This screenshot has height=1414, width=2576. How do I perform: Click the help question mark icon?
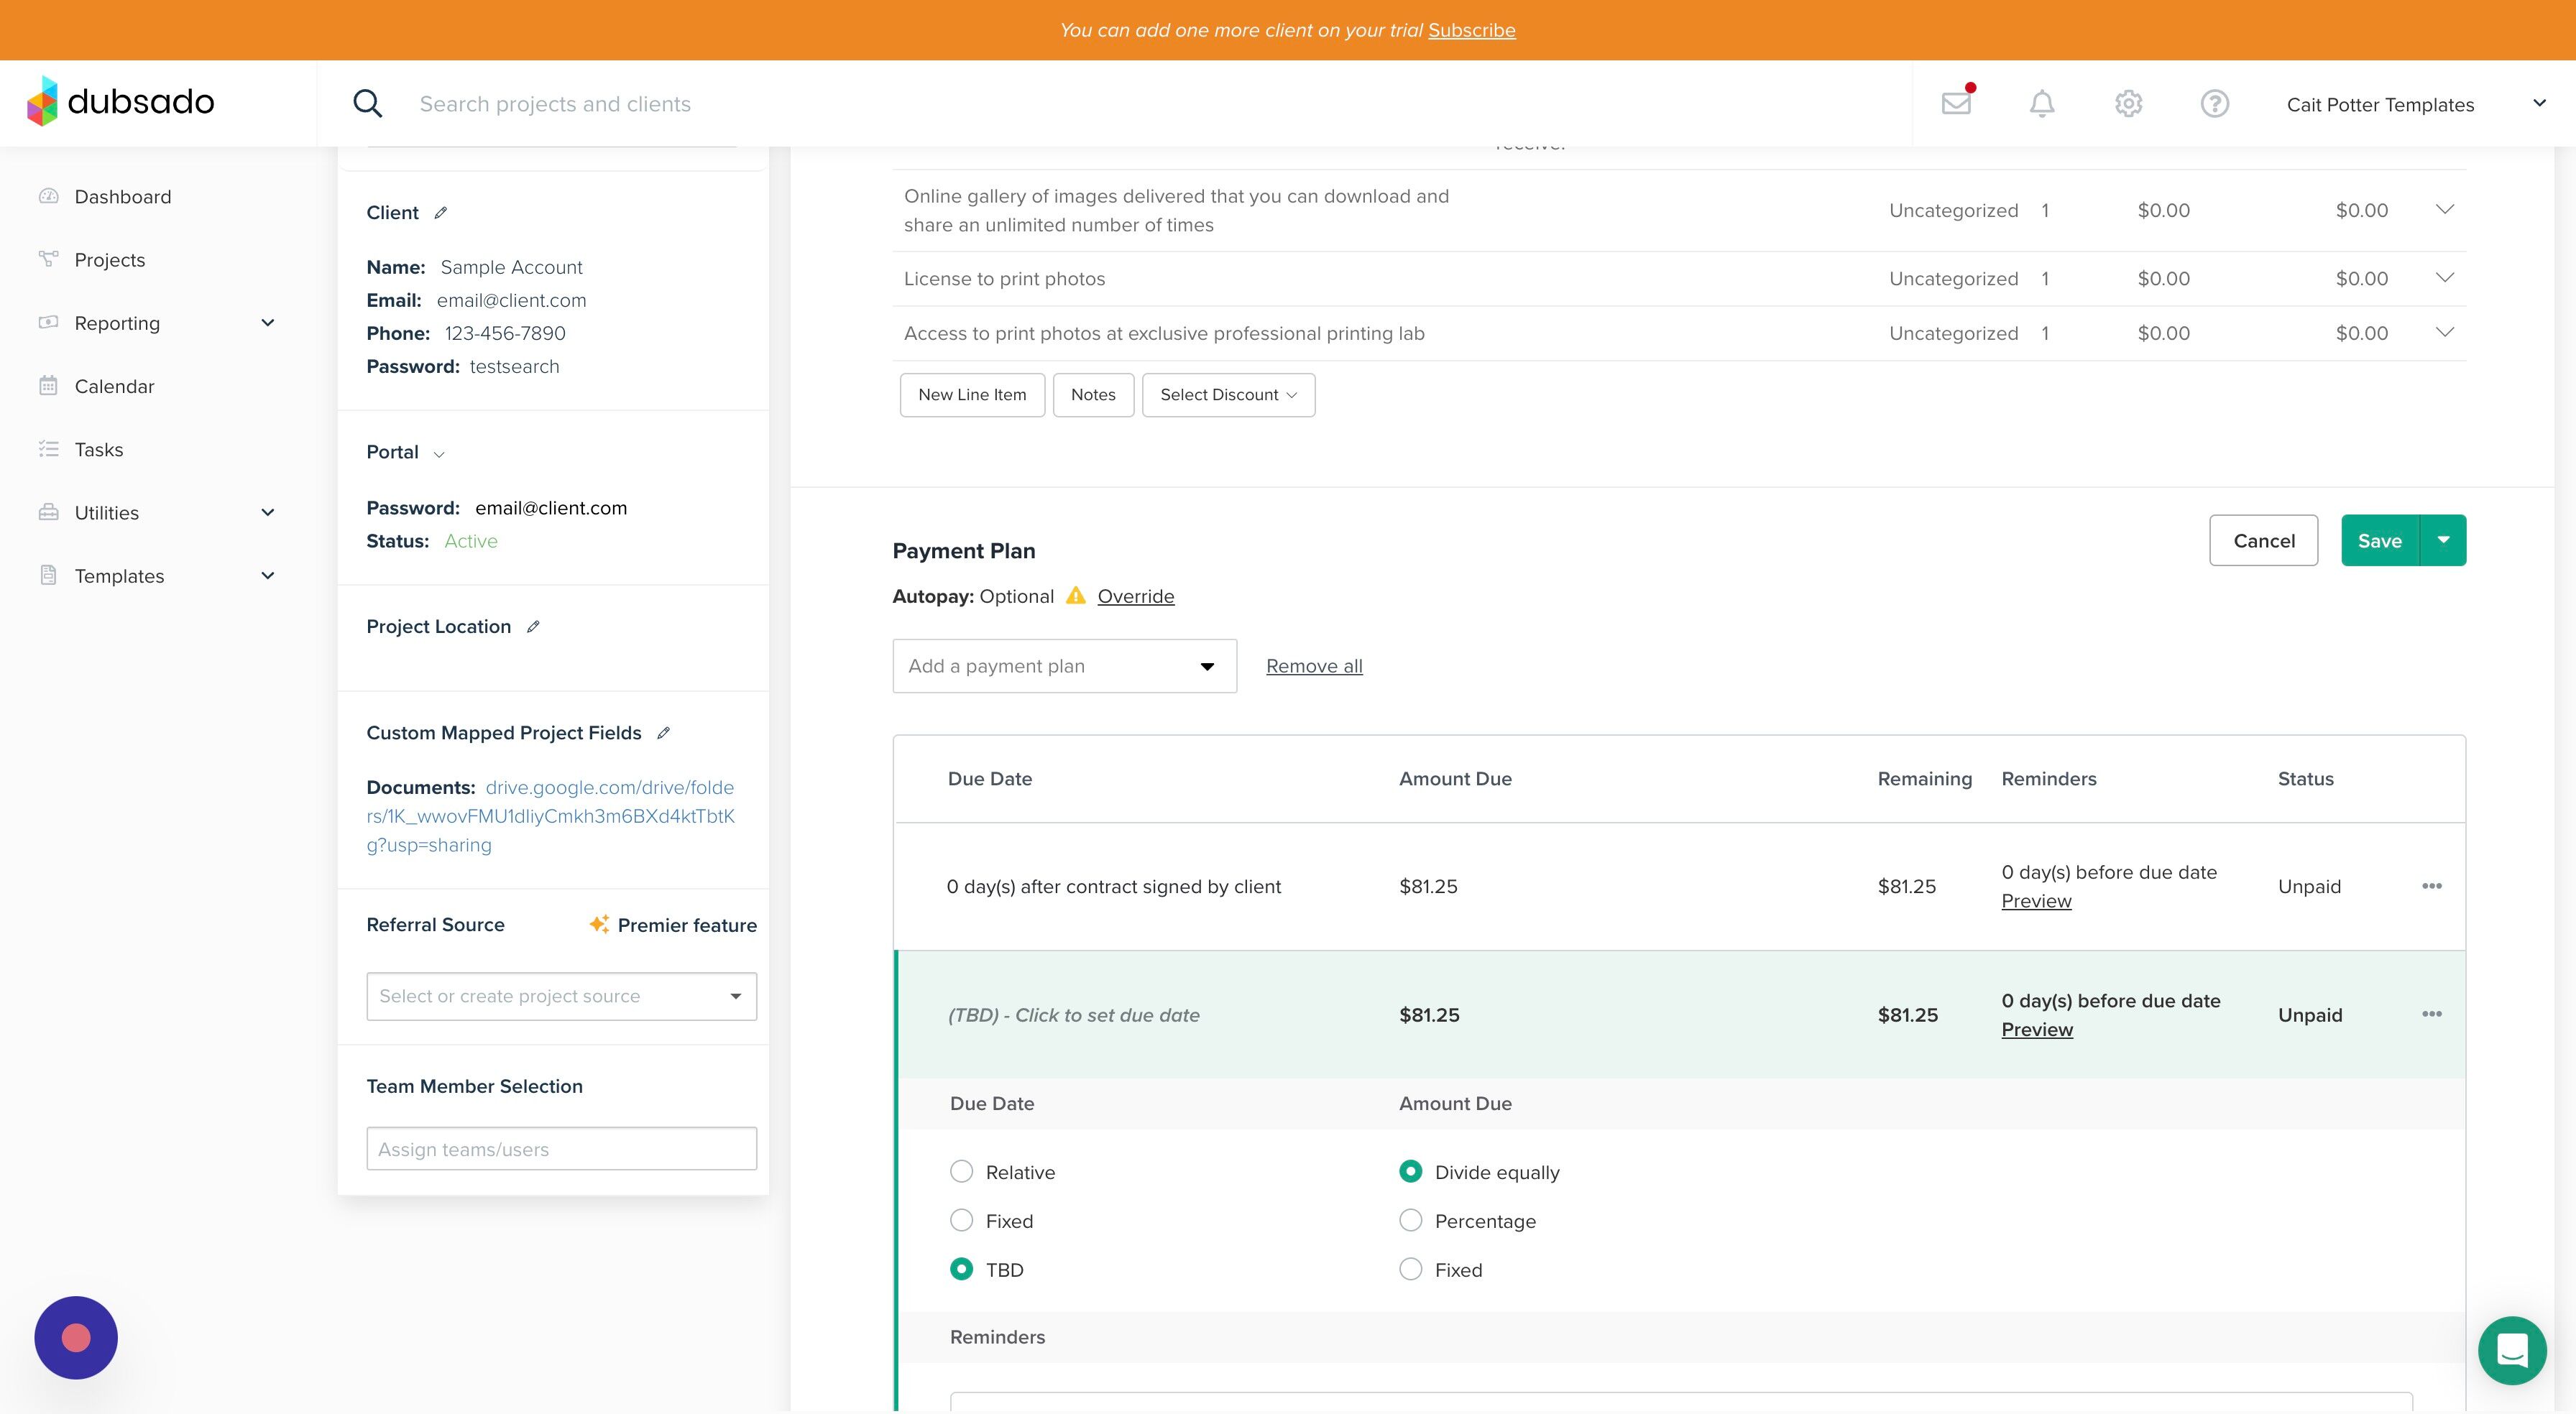coord(2214,103)
